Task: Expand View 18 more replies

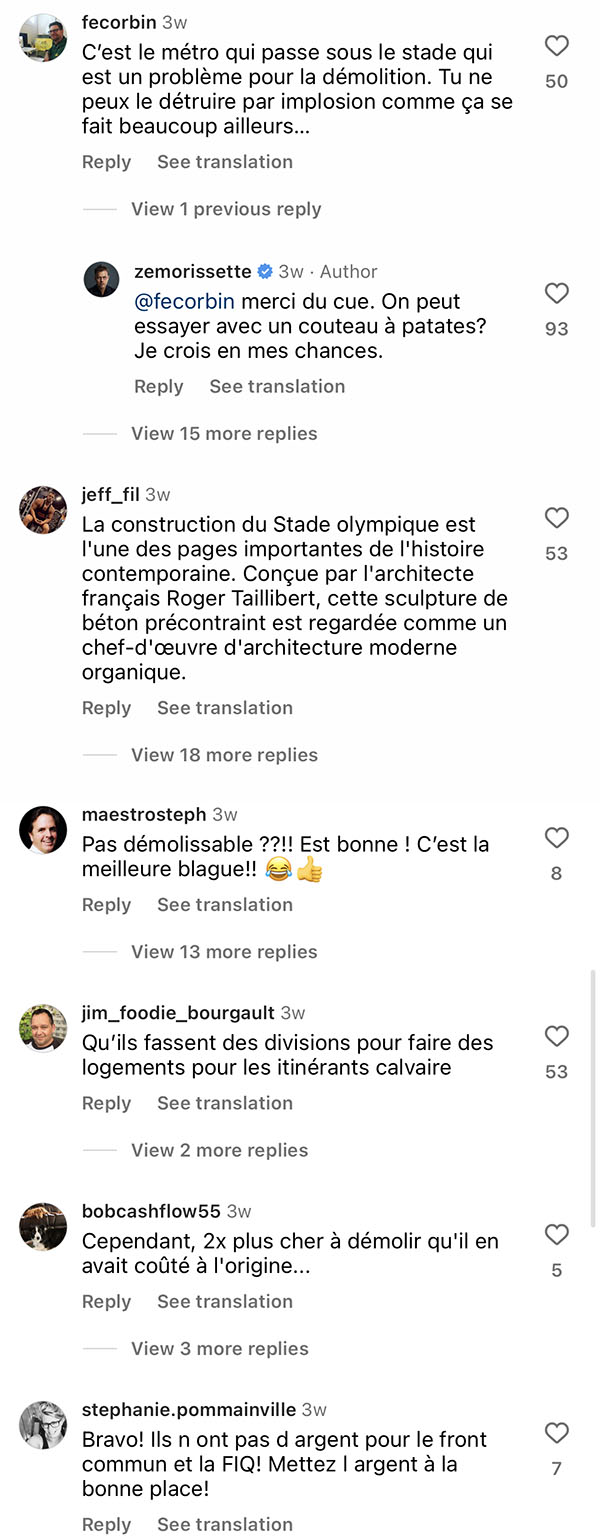Action: tap(224, 755)
